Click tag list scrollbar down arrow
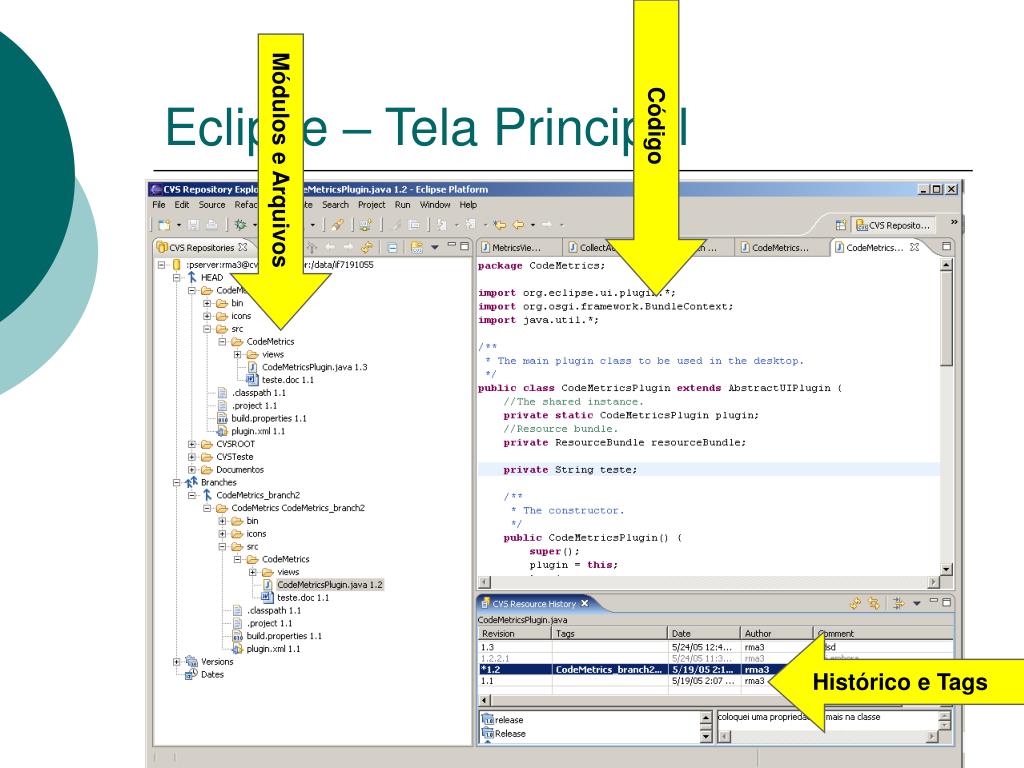The height and width of the screenshot is (768, 1024). 705,737
